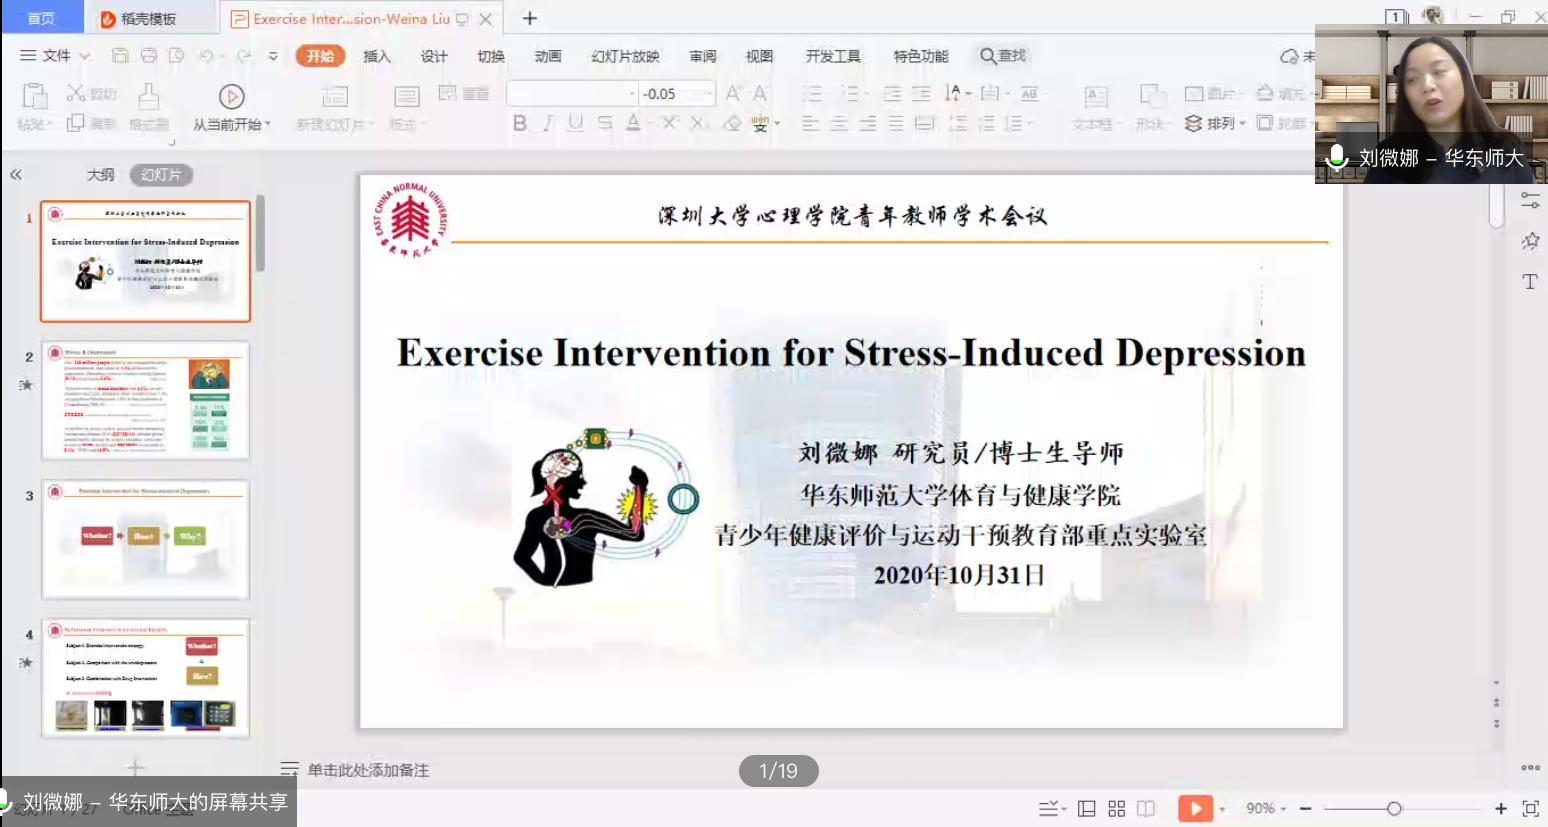
Task: Click the play-from-current-slide icon
Action: [231, 97]
